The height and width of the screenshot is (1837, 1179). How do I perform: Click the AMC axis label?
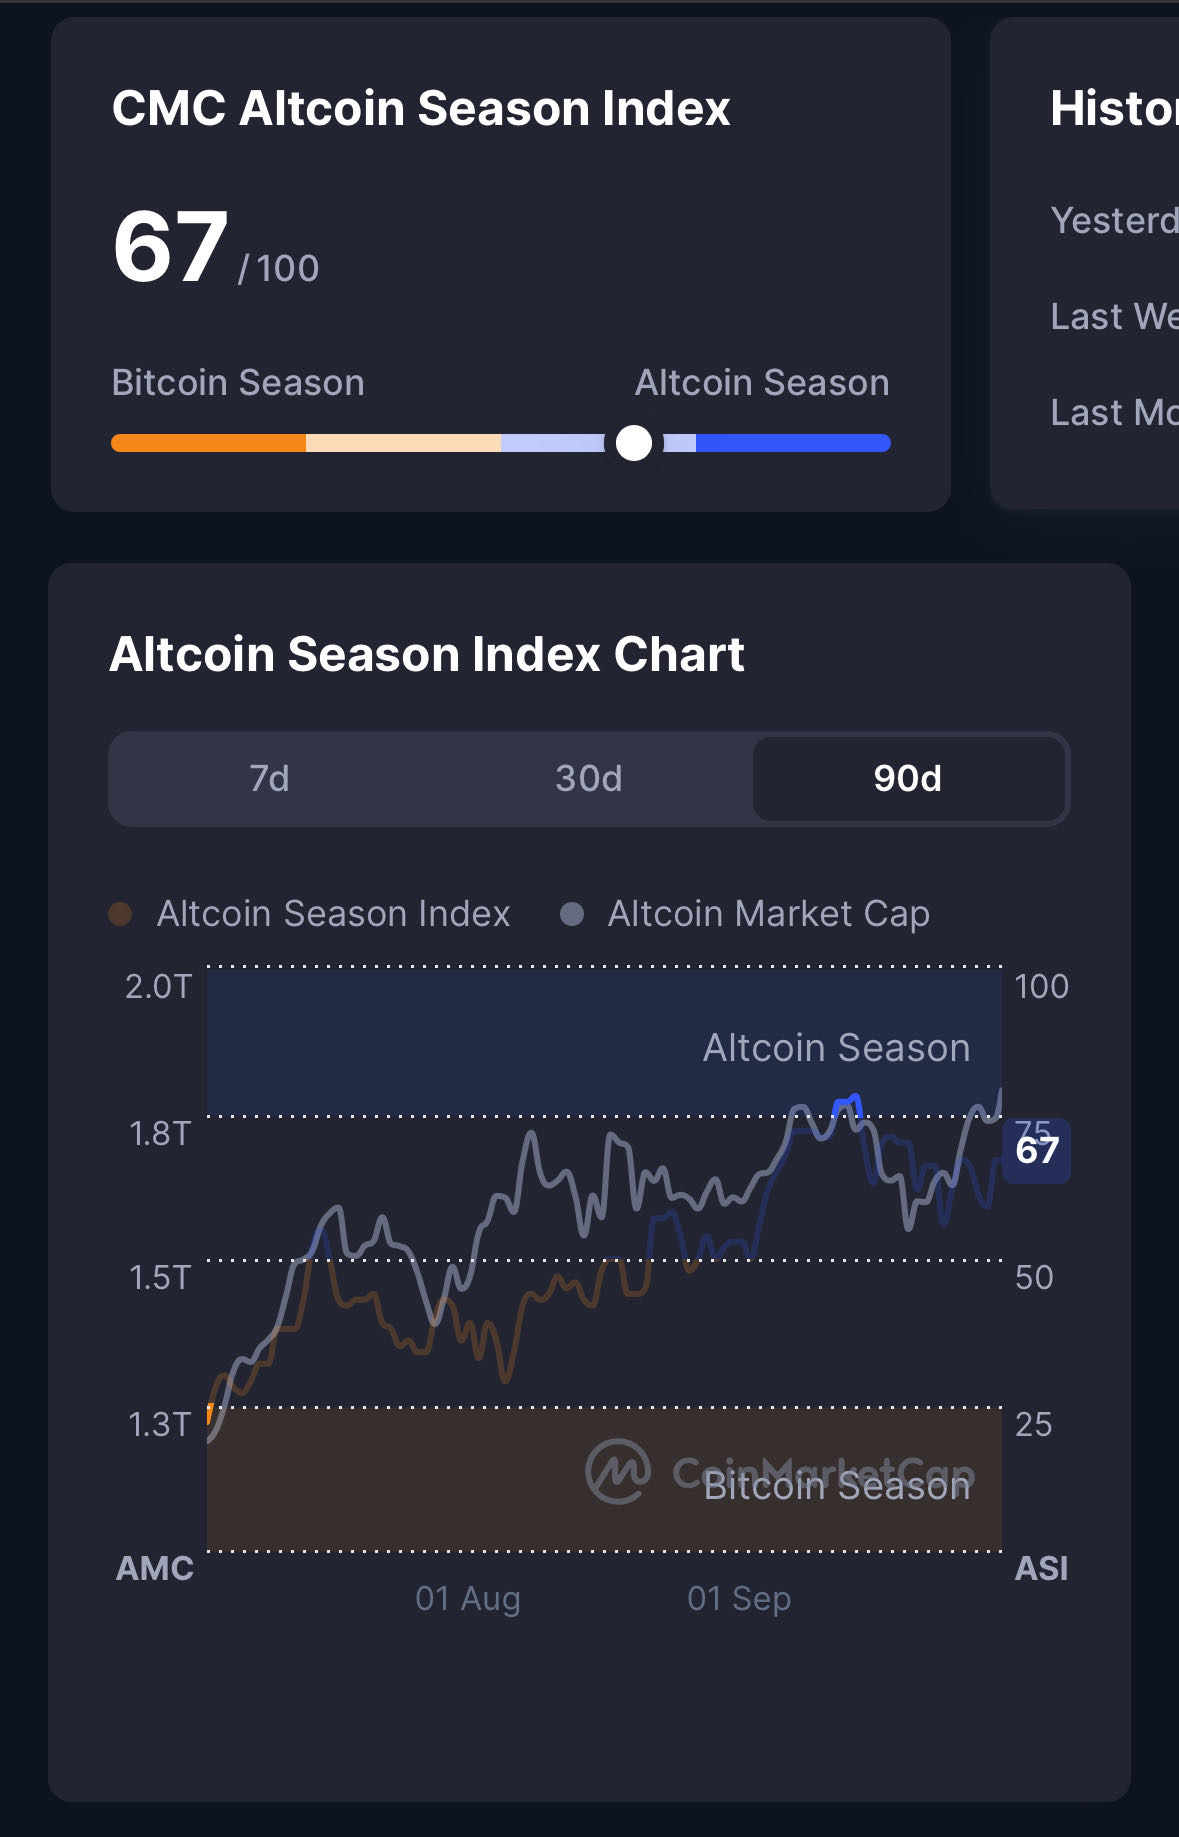pos(155,1568)
